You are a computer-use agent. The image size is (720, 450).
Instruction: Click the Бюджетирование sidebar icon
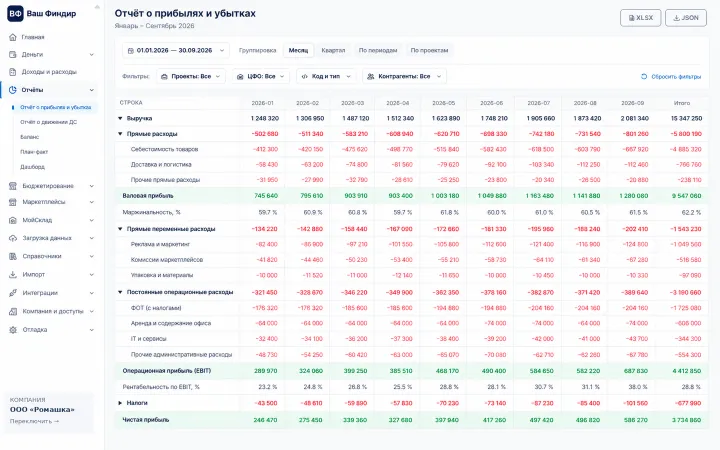[13, 186]
